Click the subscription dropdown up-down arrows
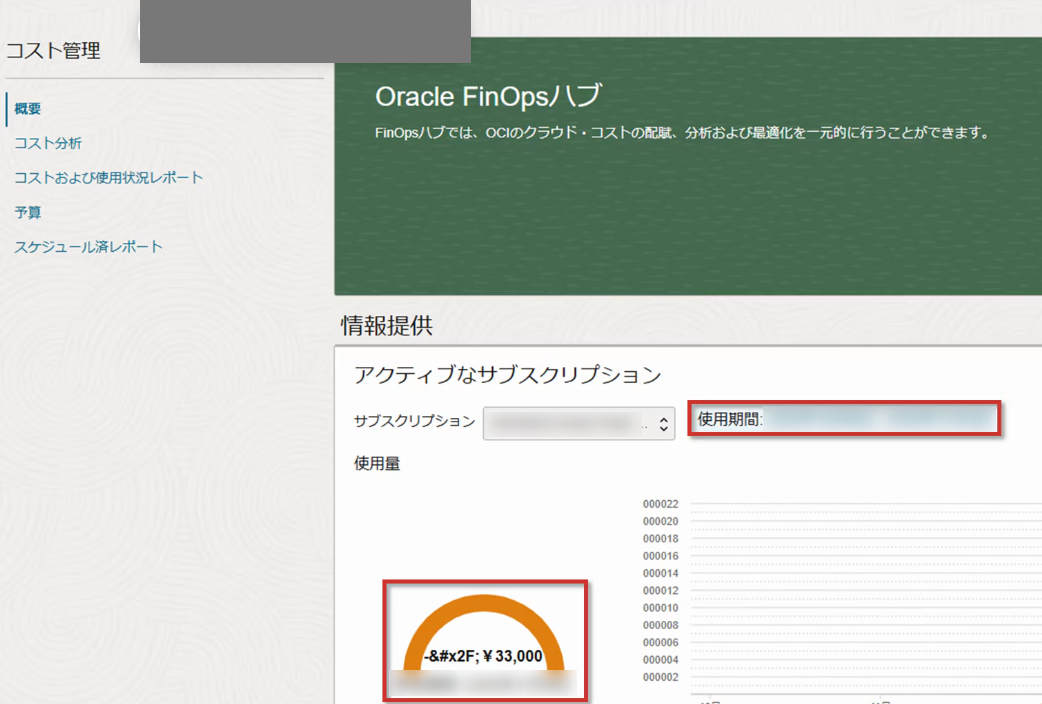This screenshot has width=1042, height=704. (x=663, y=424)
